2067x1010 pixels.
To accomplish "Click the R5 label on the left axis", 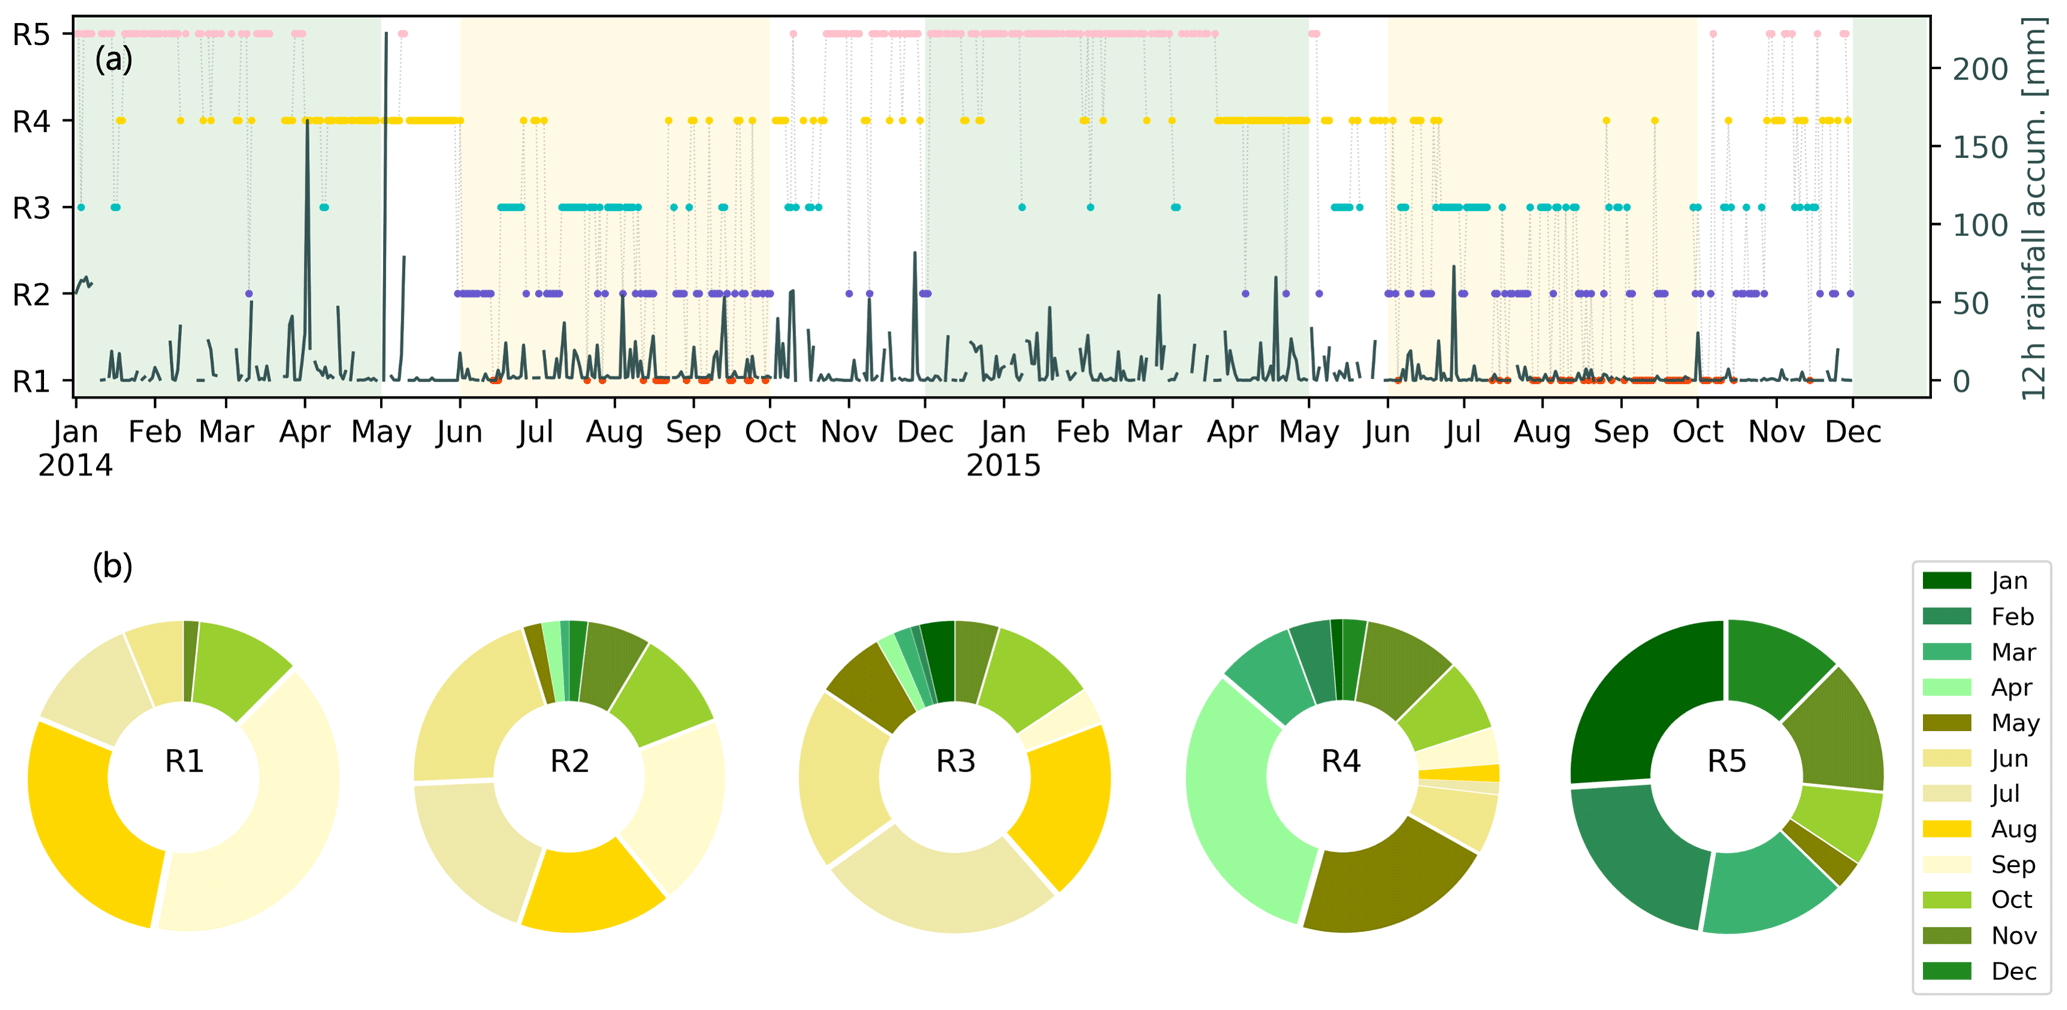I will tap(31, 35).
